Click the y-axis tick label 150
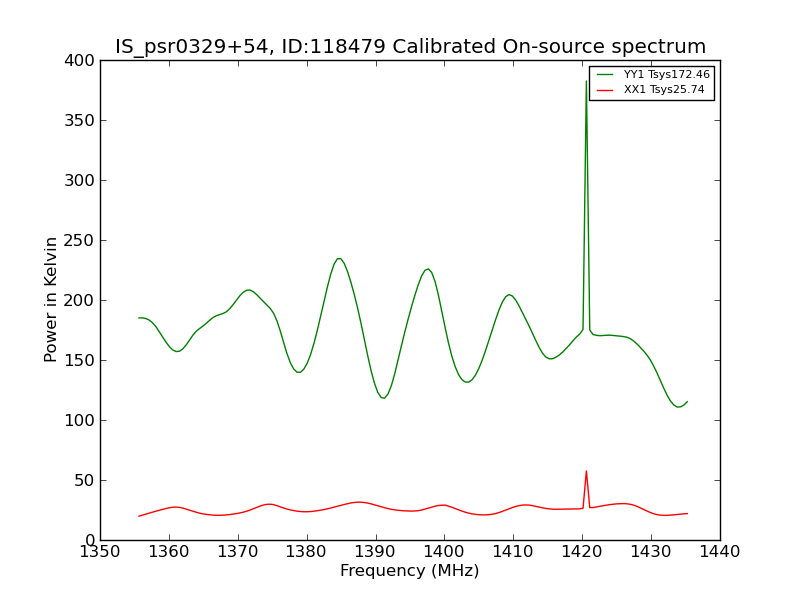This screenshot has width=800, height=600. click(79, 361)
